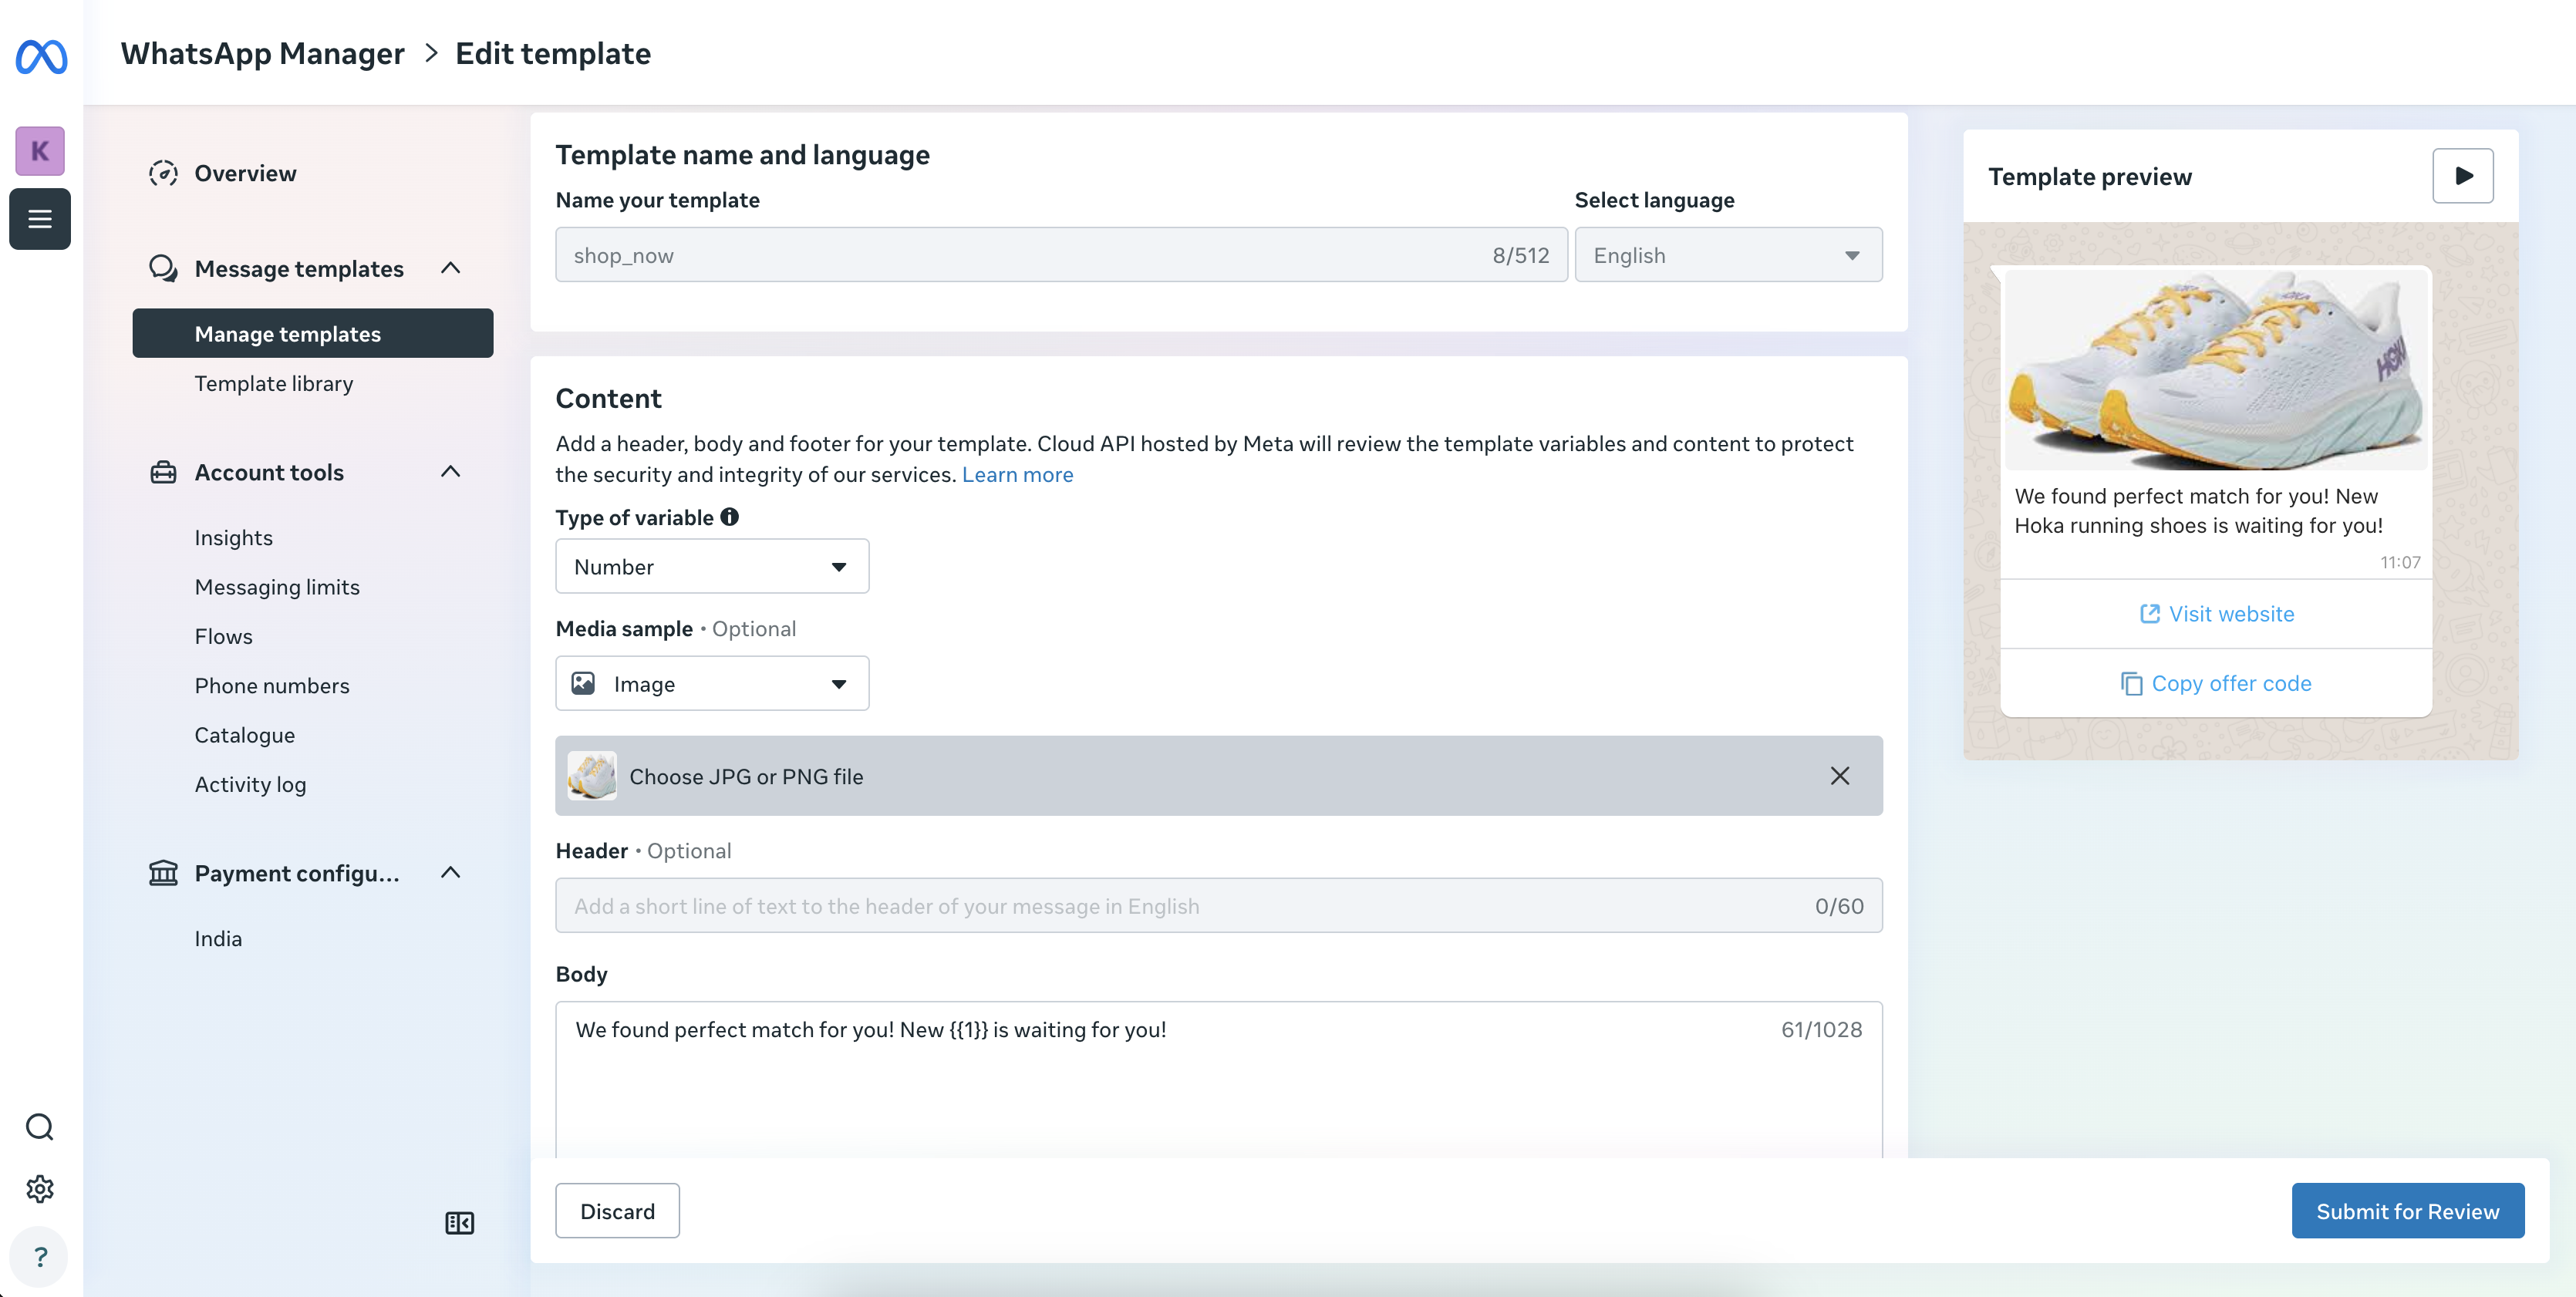Viewport: 2576px width, 1297px height.
Task: Open the Select language dropdown
Action: pyautogui.click(x=1728, y=254)
